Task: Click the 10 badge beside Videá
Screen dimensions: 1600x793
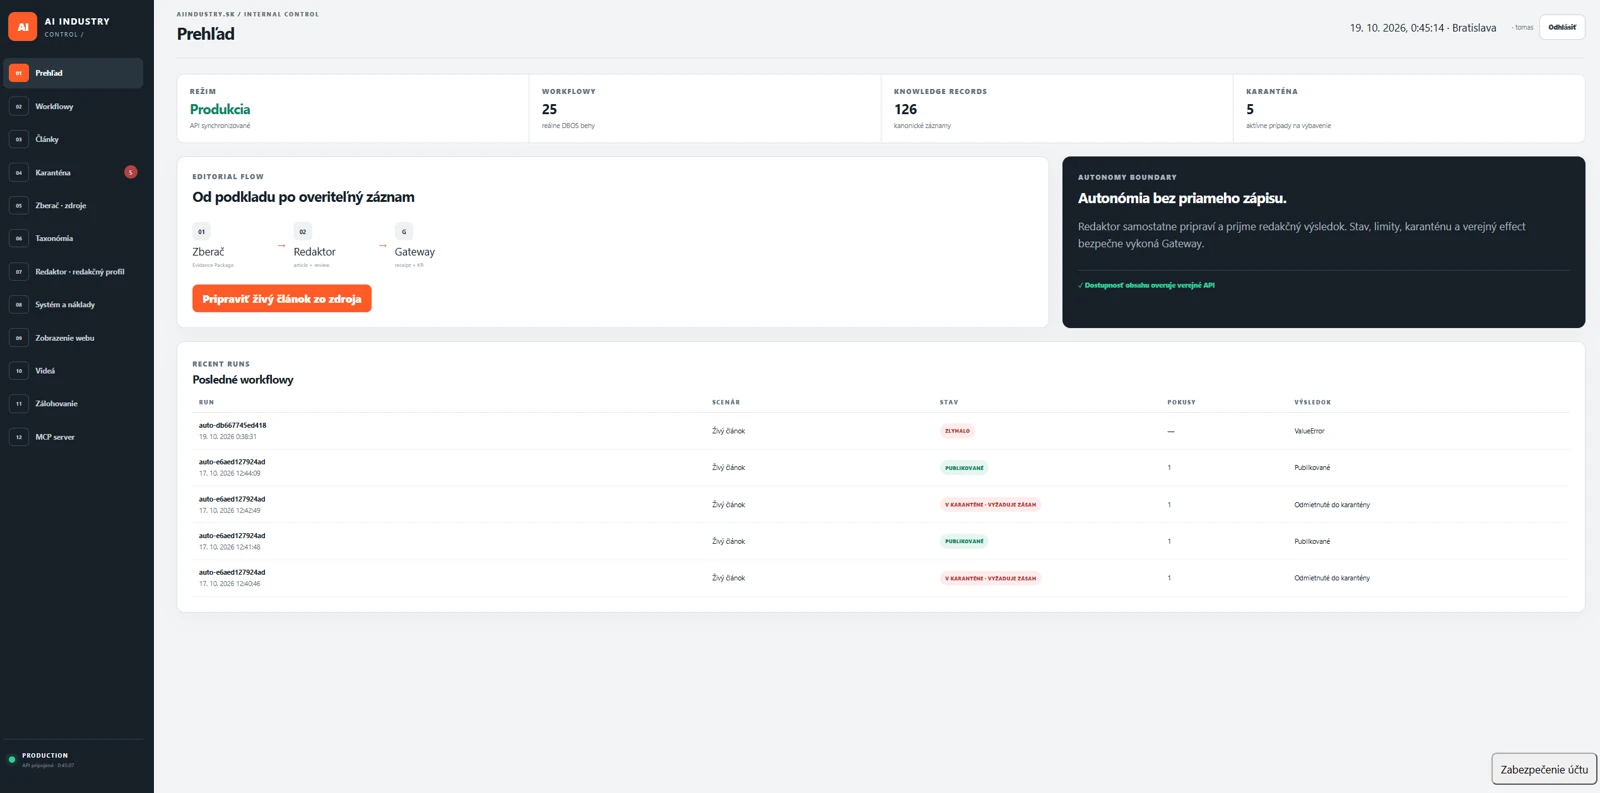Action: click(18, 370)
